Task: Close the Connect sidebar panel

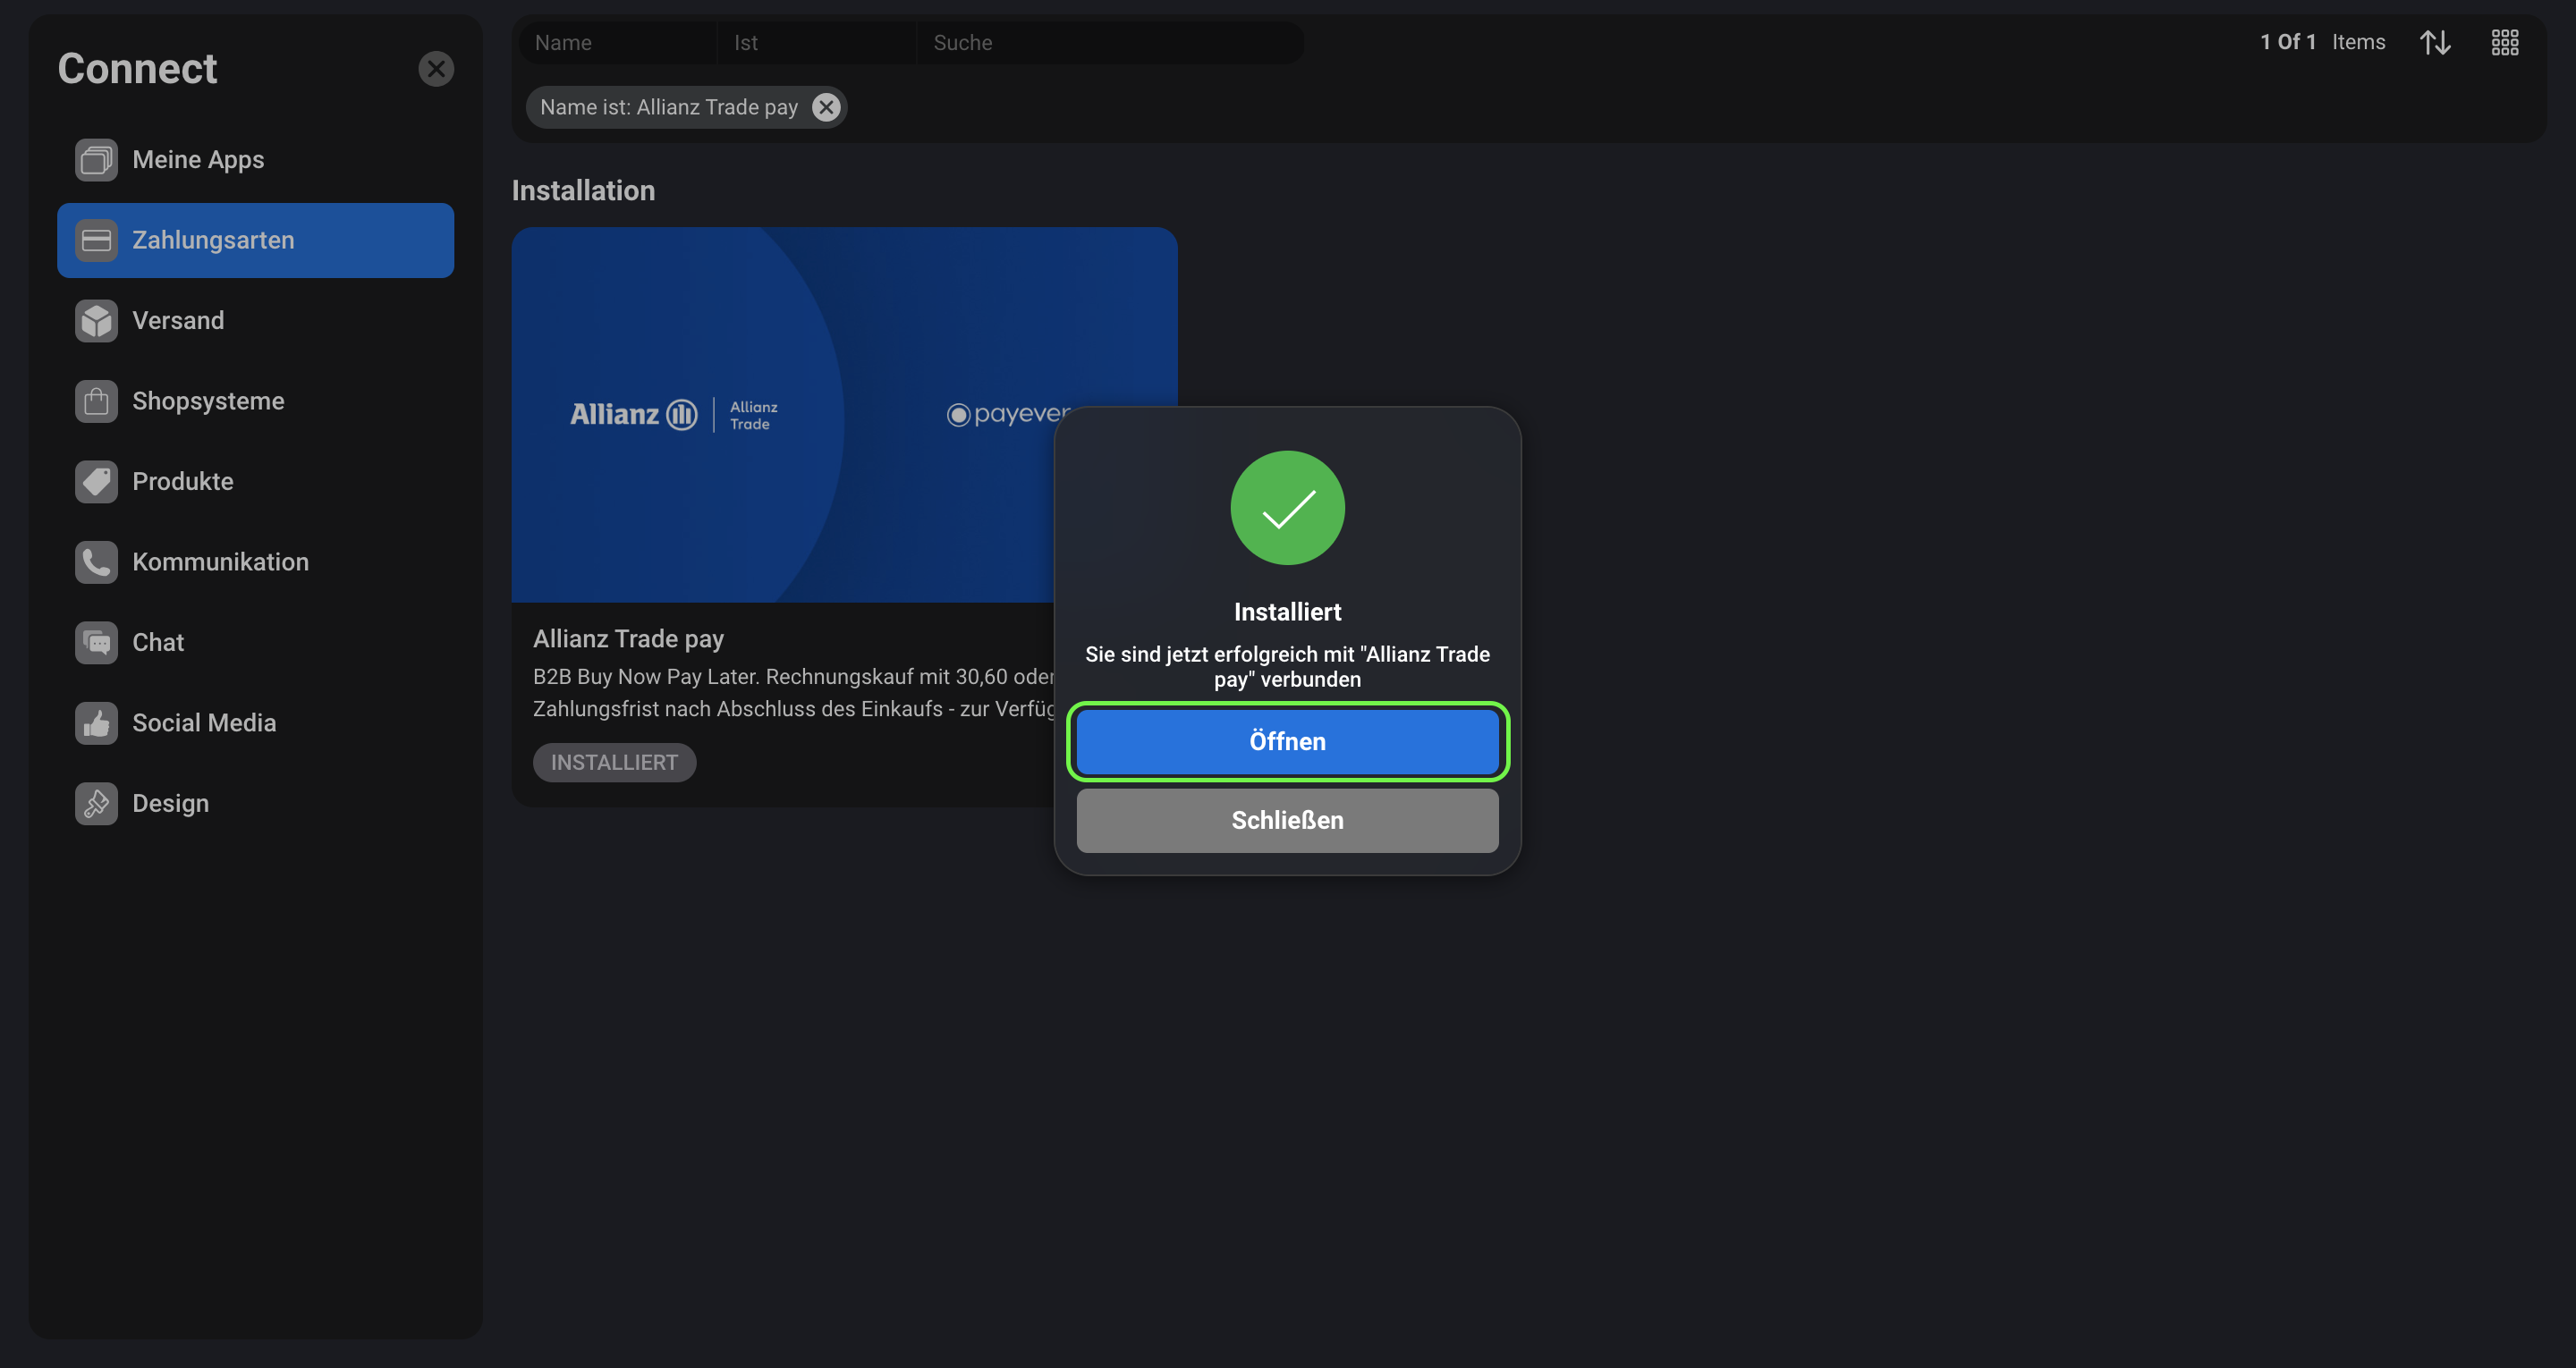Action: [x=436, y=69]
